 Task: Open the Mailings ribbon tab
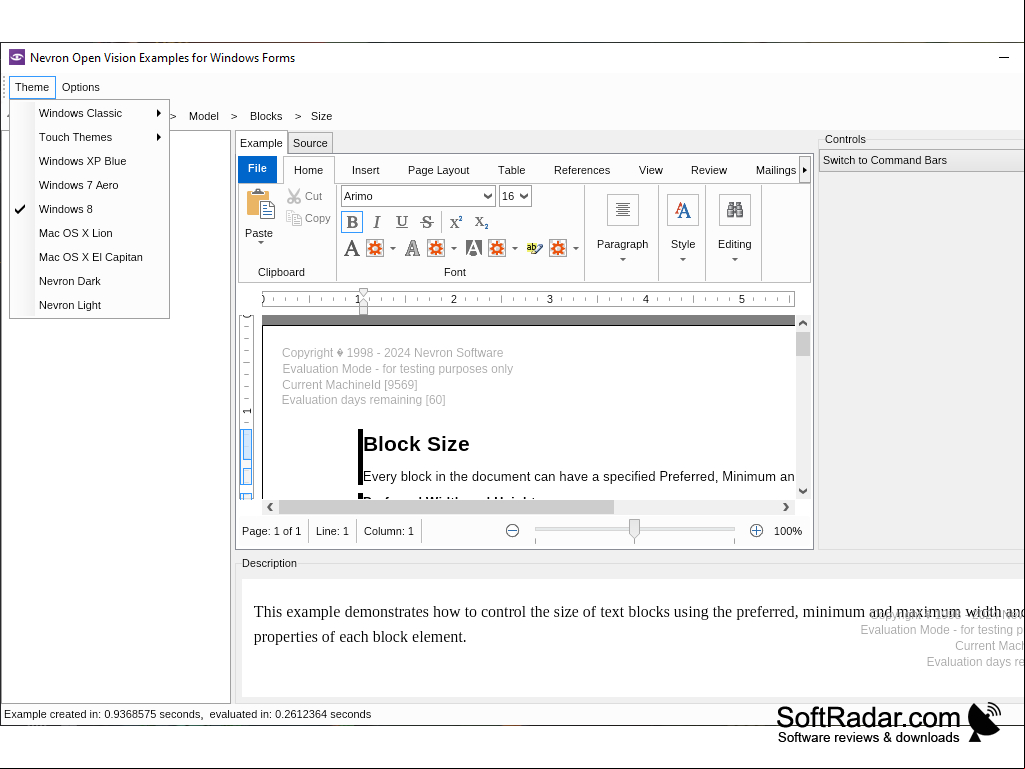tap(776, 170)
